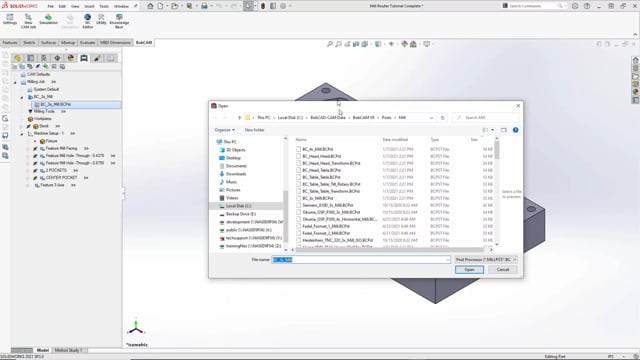The height and width of the screenshot is (360, 640).
Task: Click the Search Mill box in dialog
Action: pyautogui.click(x=486, y=118)
